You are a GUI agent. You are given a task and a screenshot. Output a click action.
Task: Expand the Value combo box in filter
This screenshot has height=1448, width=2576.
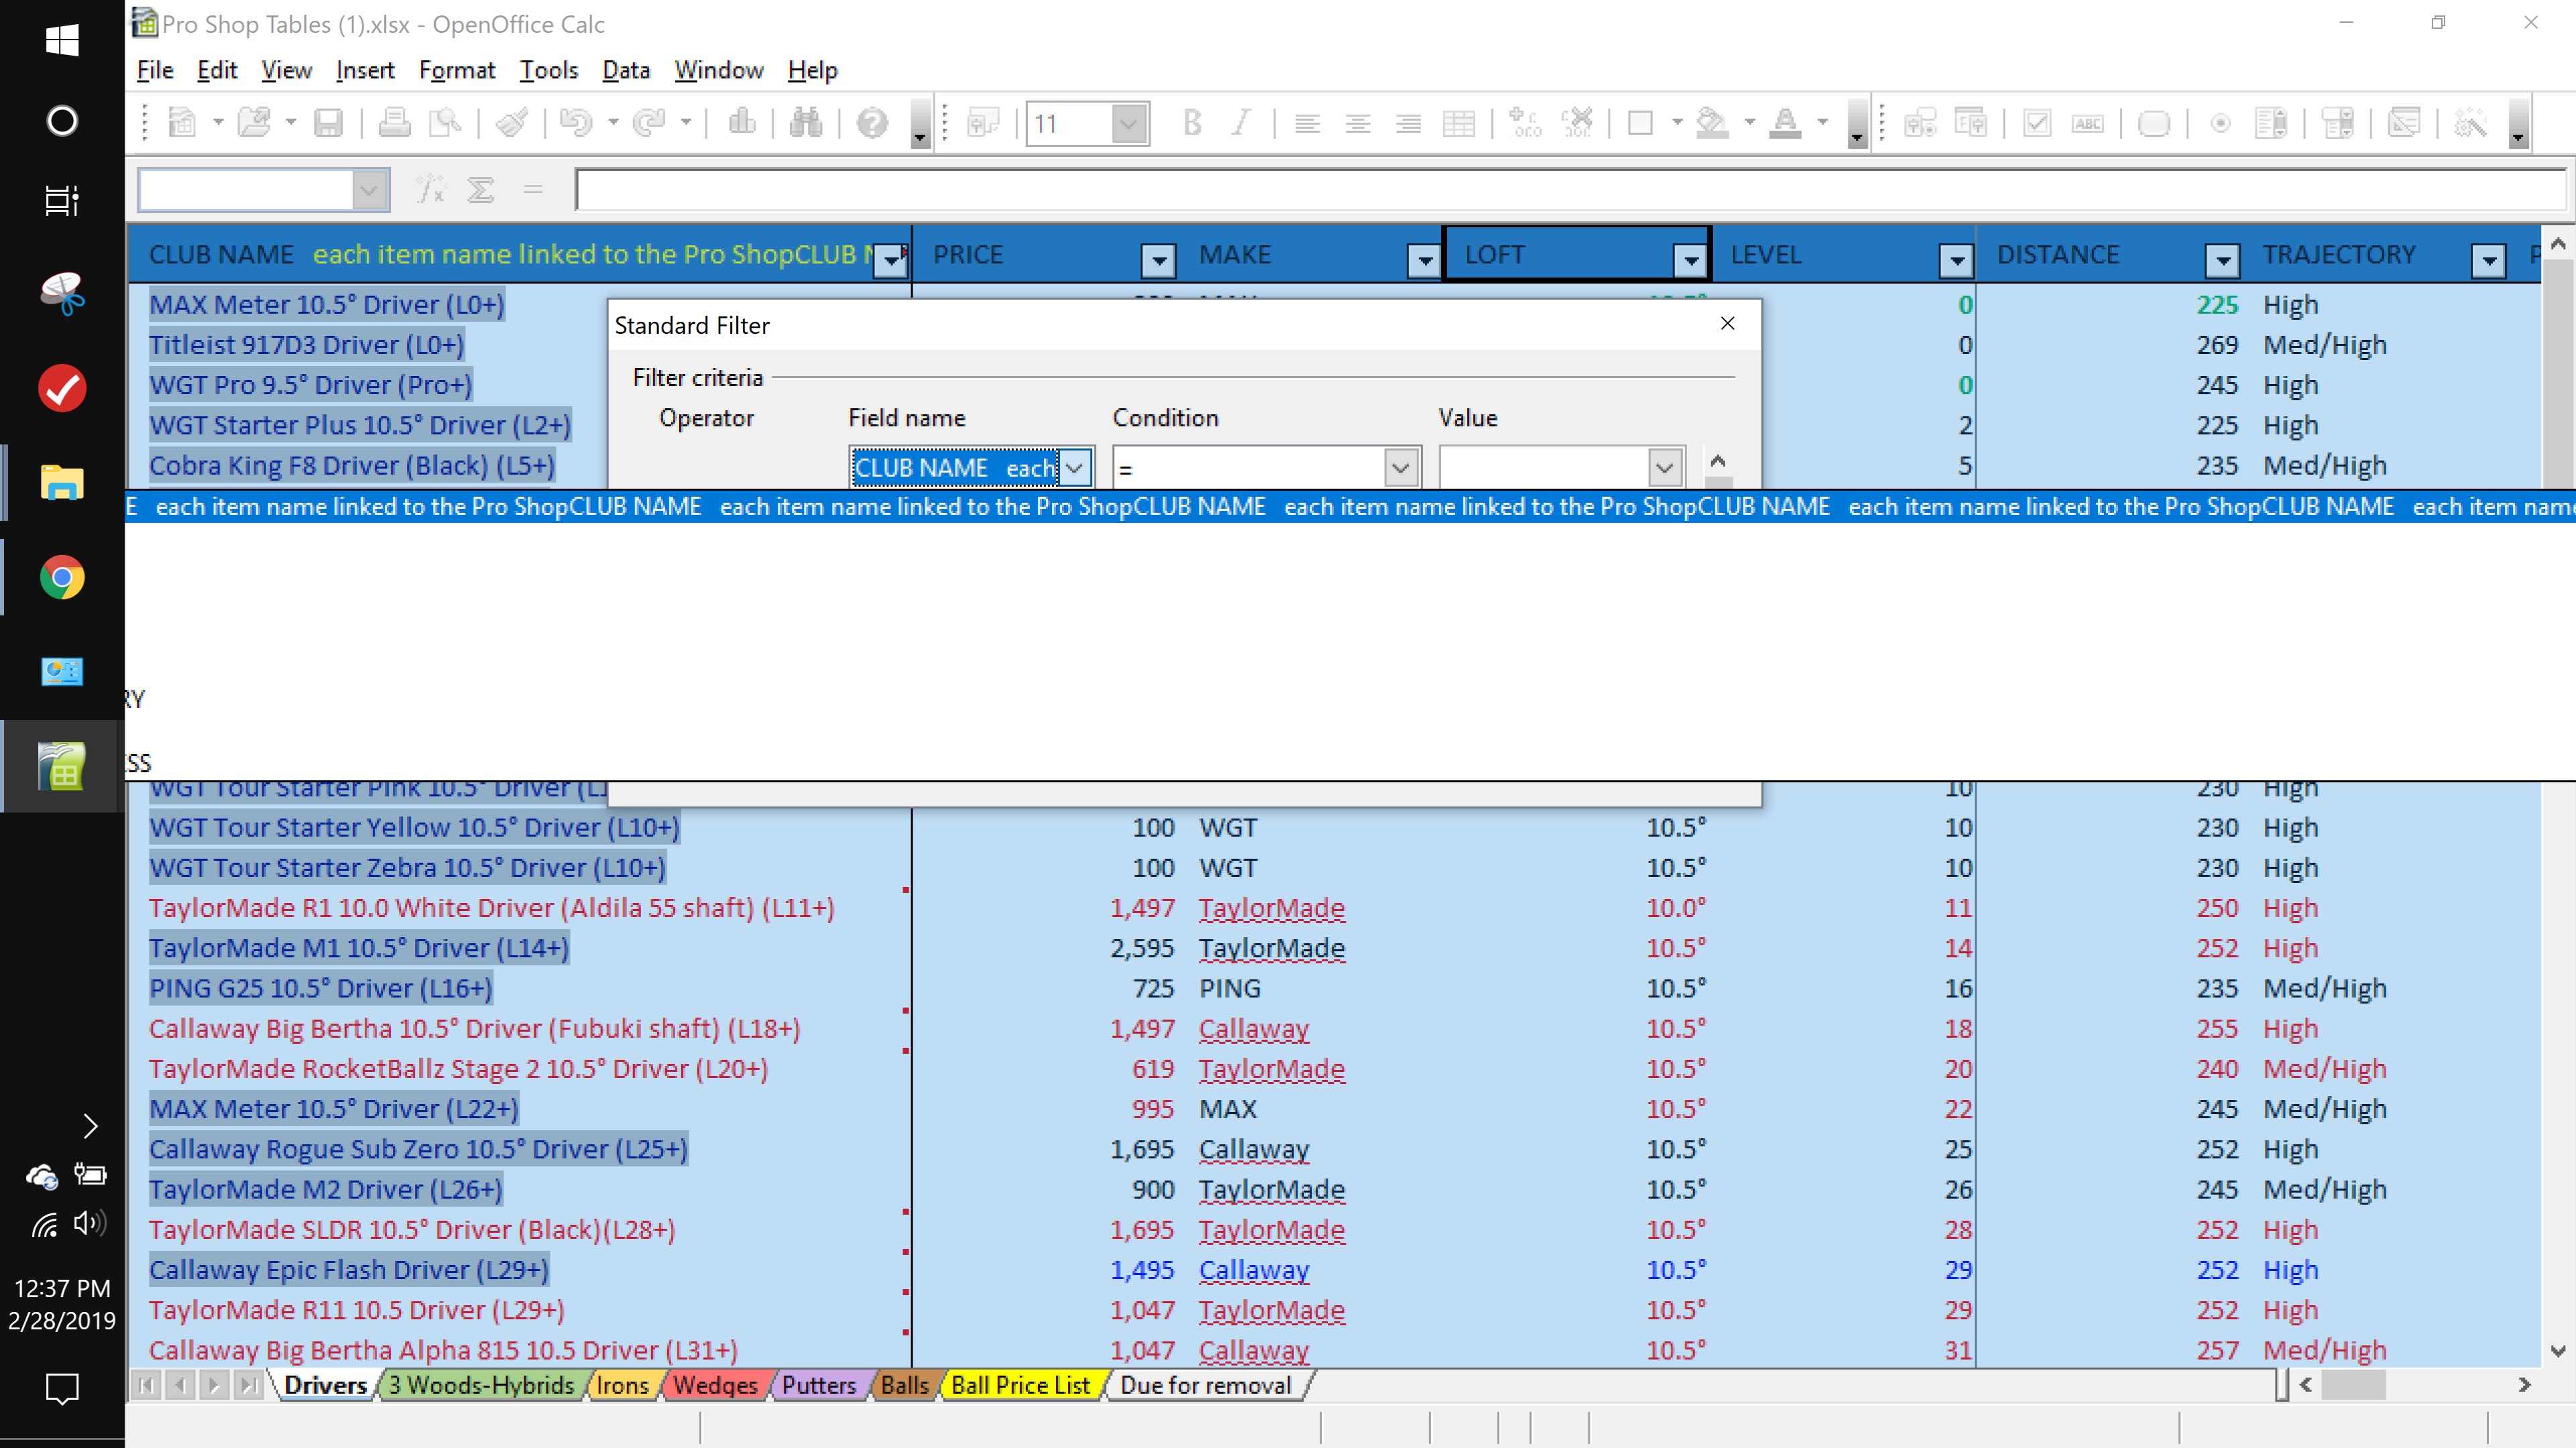tap(1664, 467)
